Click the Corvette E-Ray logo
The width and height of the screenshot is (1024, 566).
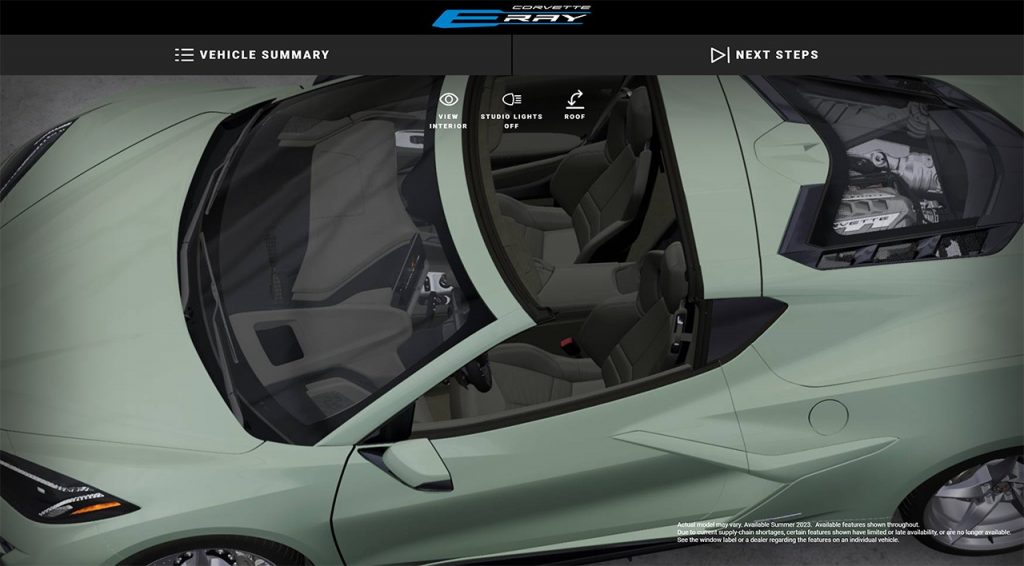coord(511,17)
